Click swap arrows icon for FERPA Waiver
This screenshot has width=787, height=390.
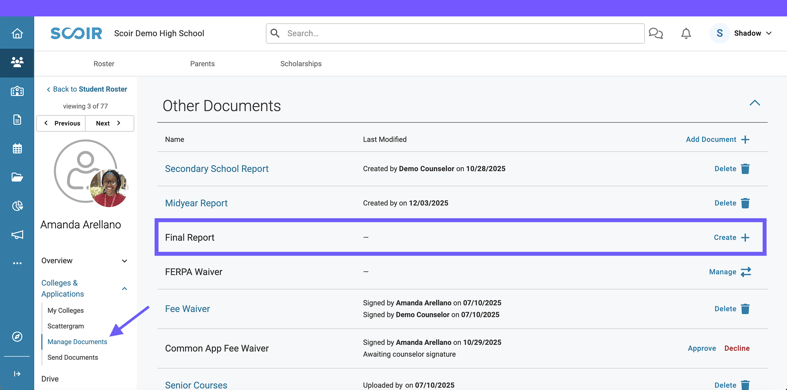click(746, 272)
